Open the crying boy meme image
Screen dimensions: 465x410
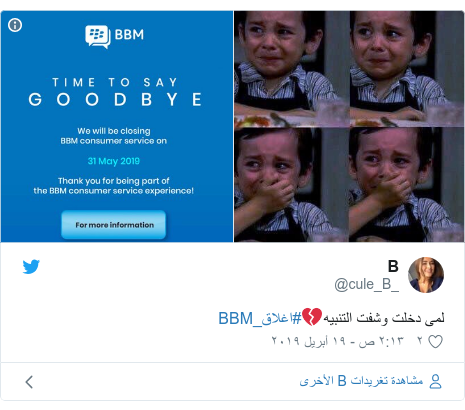349,126
